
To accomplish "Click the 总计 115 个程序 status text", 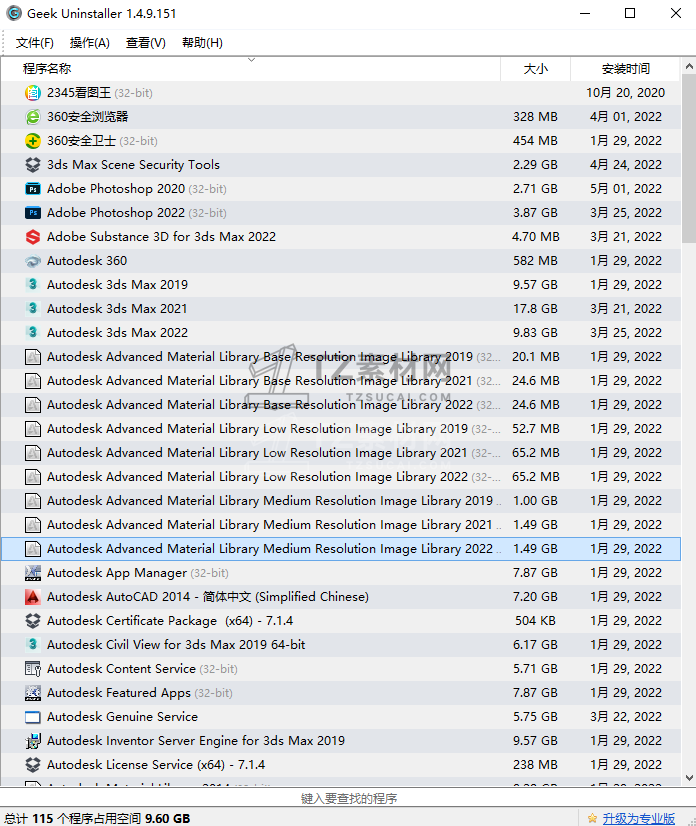I will [97, 818].
